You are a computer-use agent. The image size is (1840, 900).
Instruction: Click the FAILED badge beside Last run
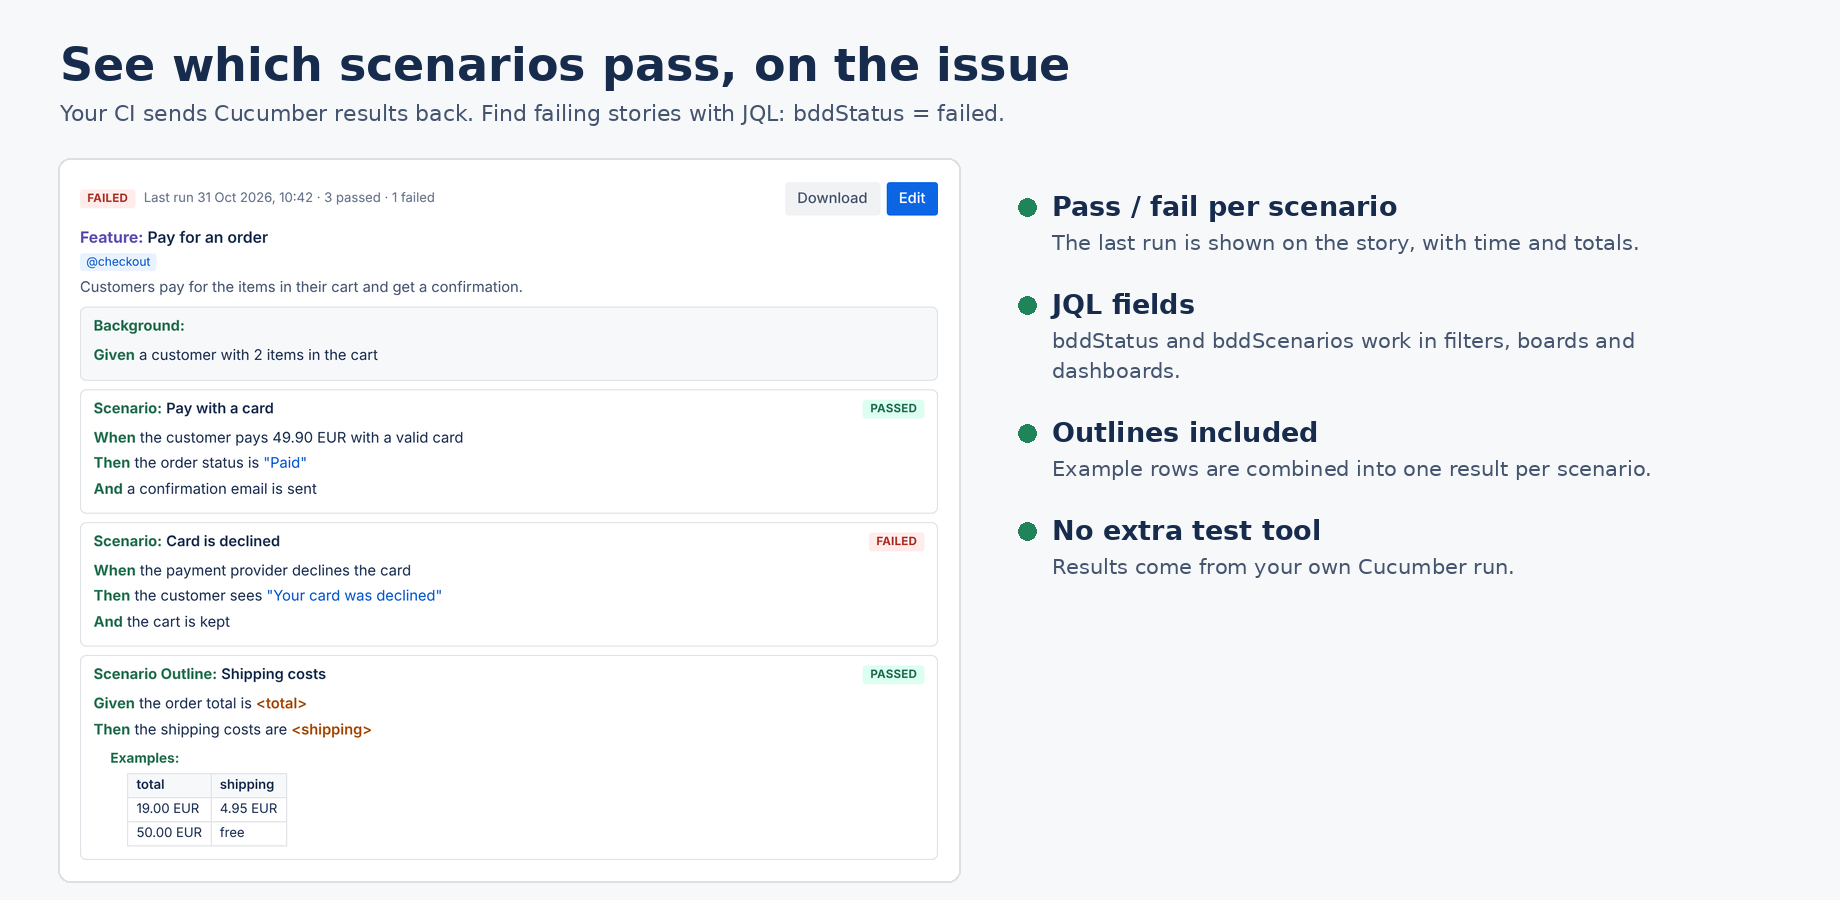[x=107, y=198]
